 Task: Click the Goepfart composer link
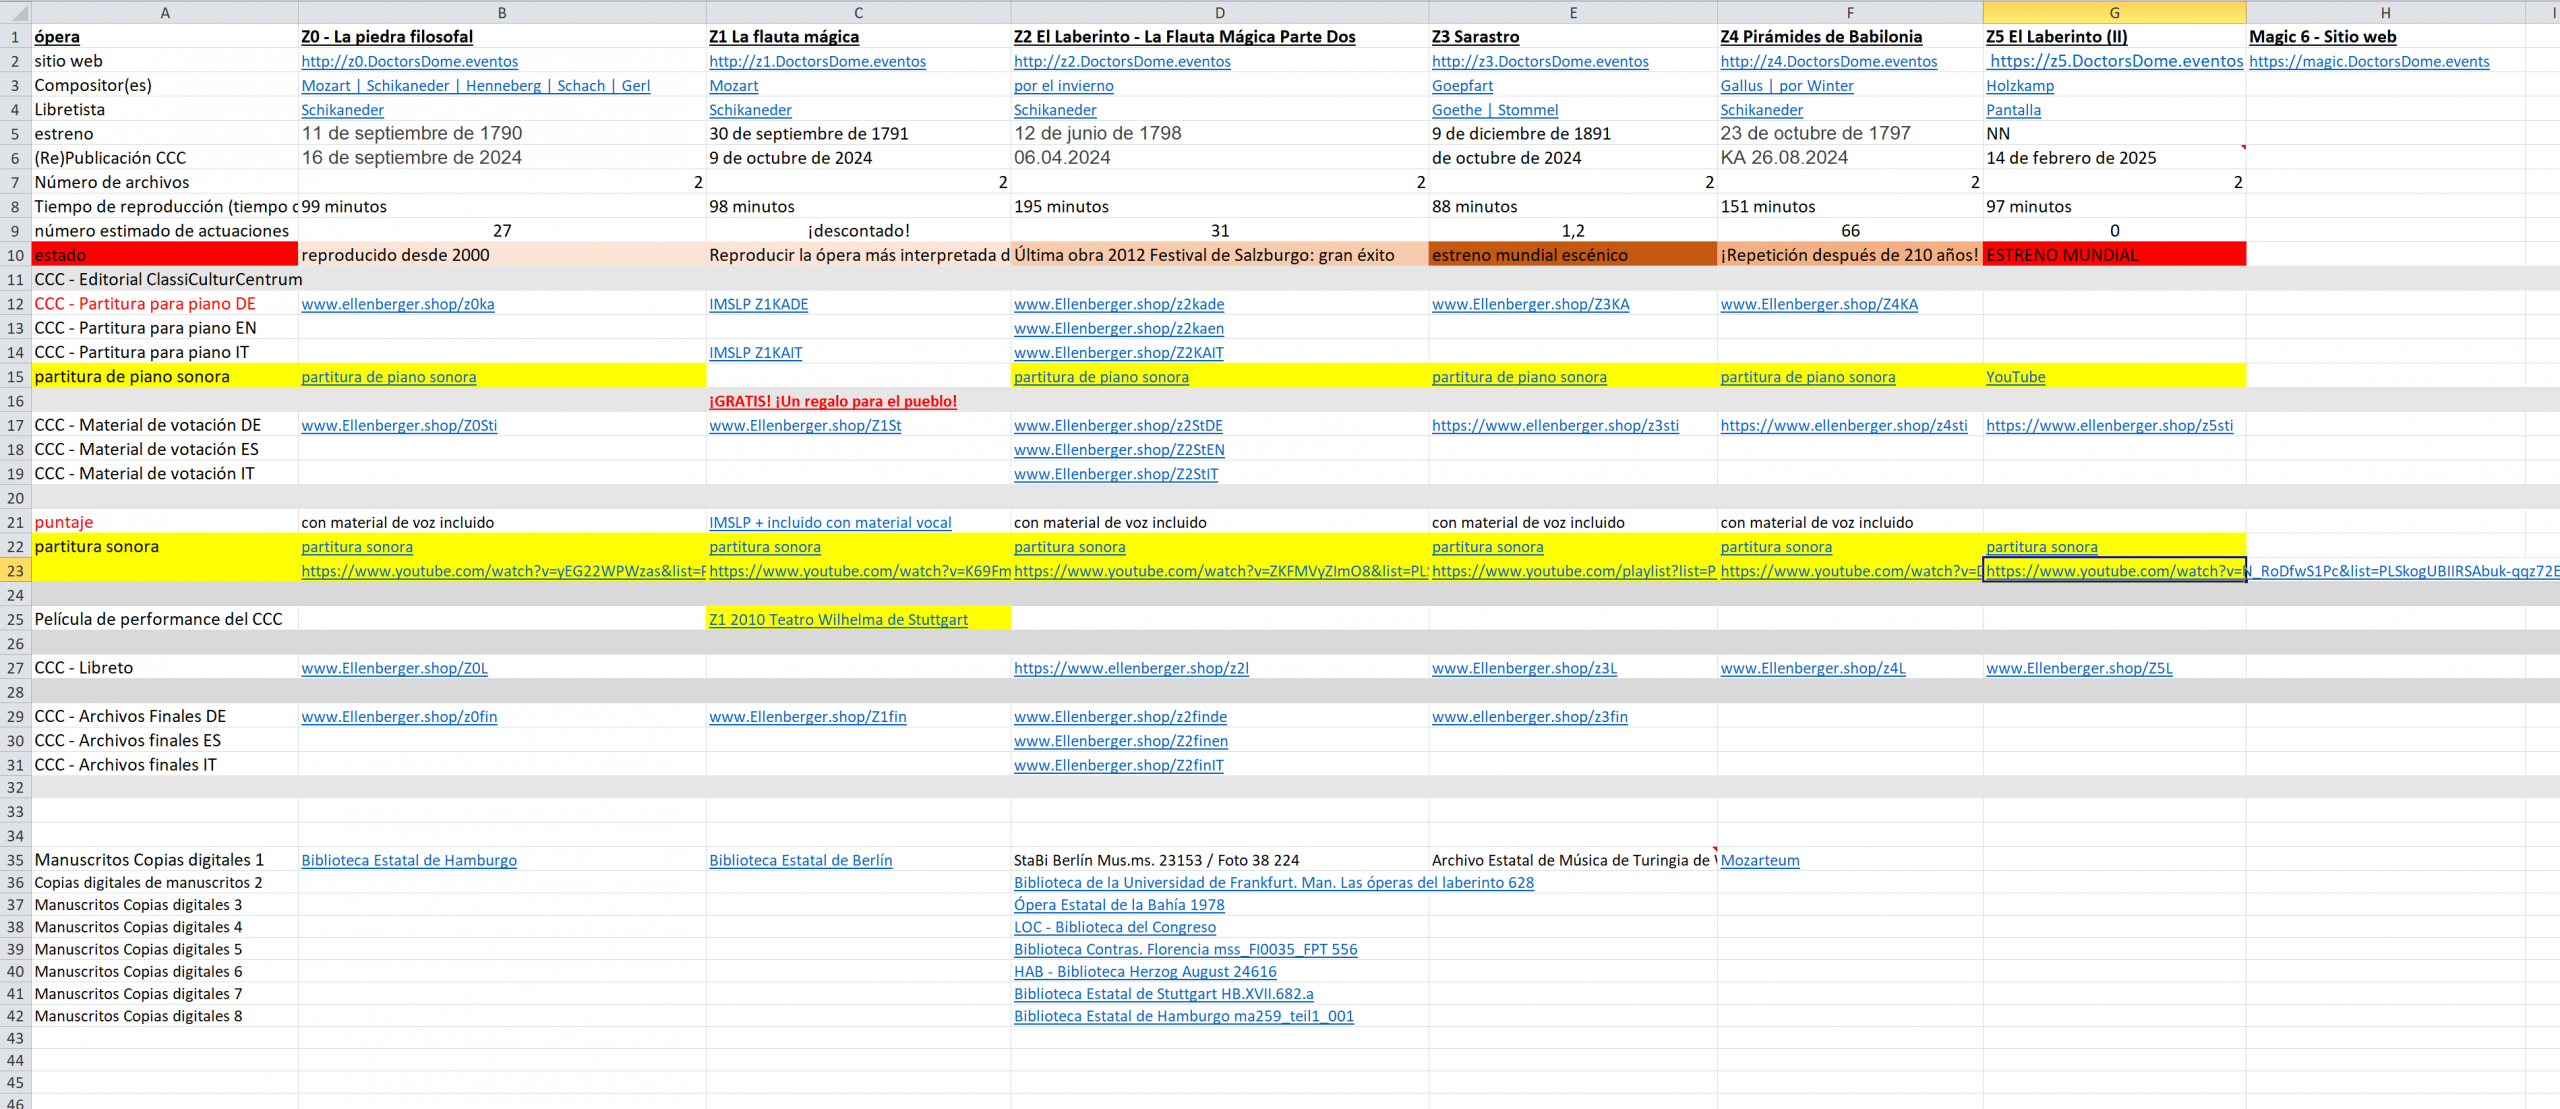coord(1462,86)
